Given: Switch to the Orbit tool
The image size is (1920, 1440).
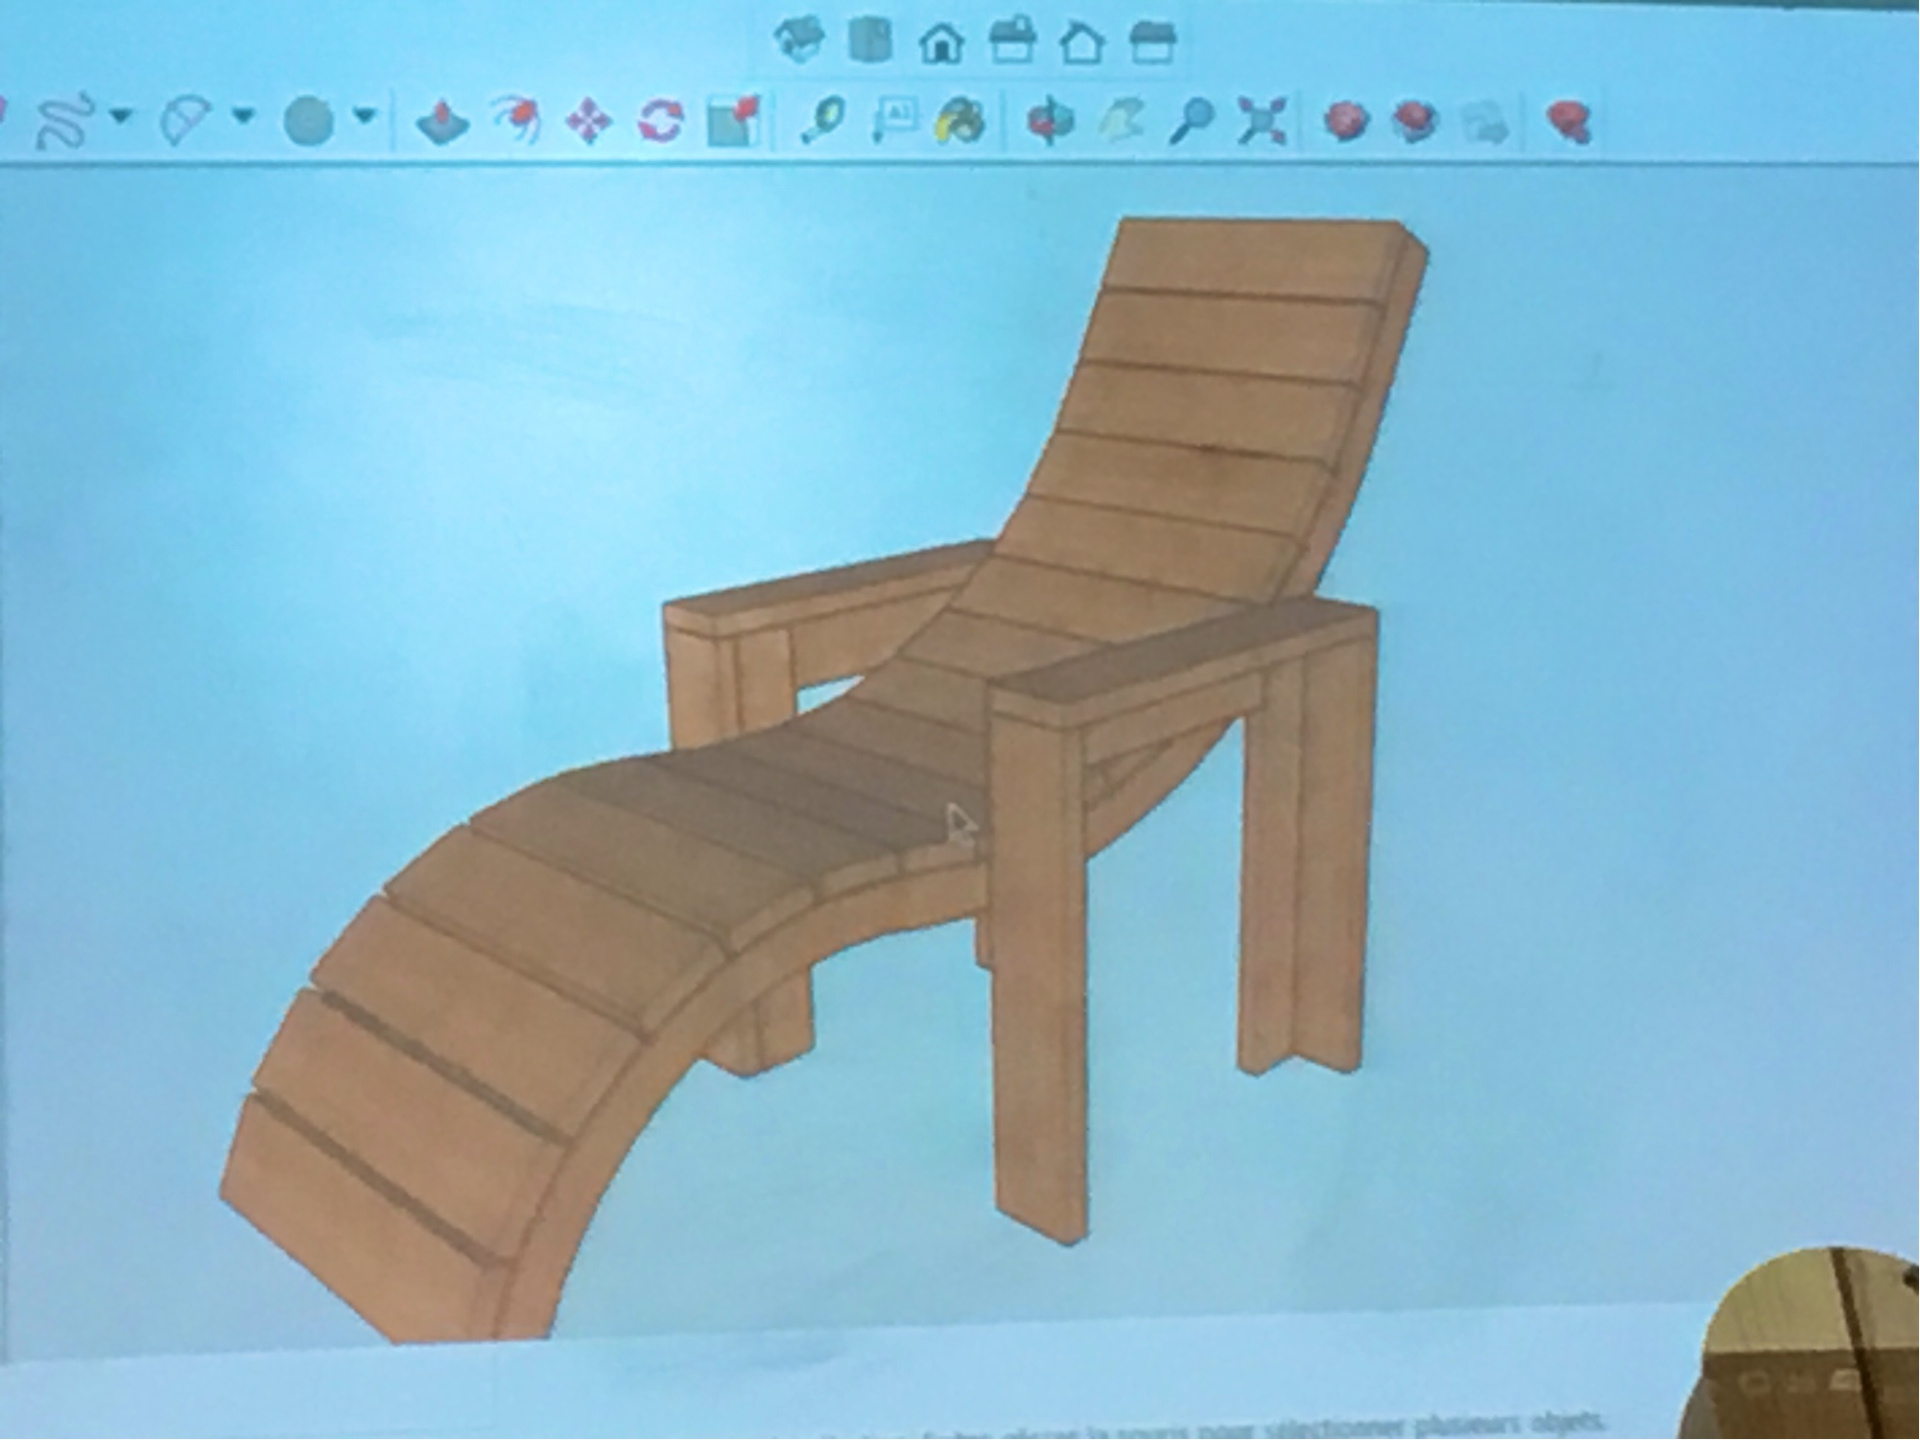Looking at the screenshot, I should coord(1050,122).
